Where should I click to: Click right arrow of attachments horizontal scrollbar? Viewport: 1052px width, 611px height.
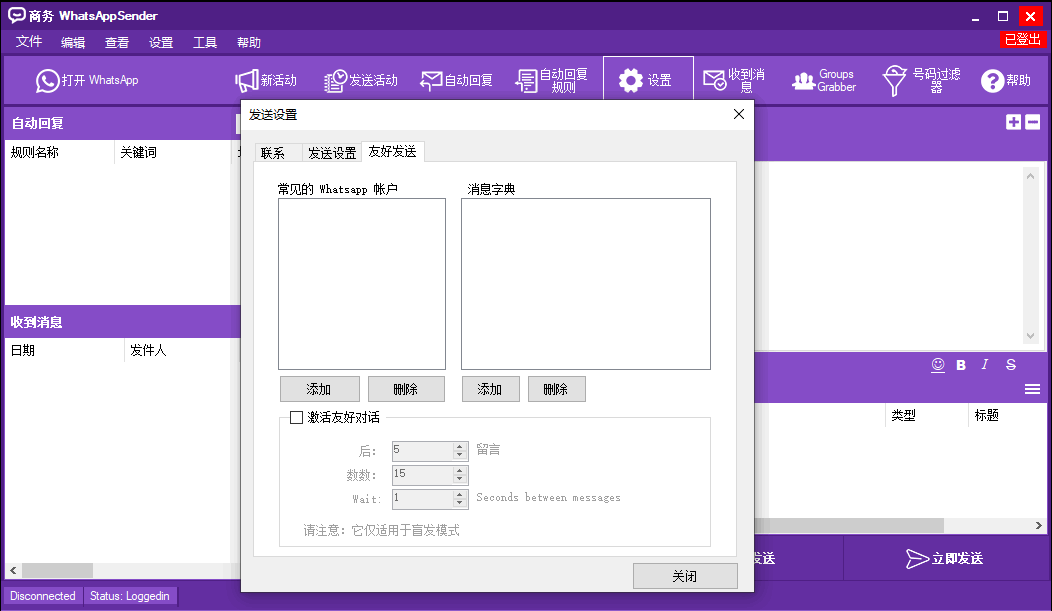1039,525
